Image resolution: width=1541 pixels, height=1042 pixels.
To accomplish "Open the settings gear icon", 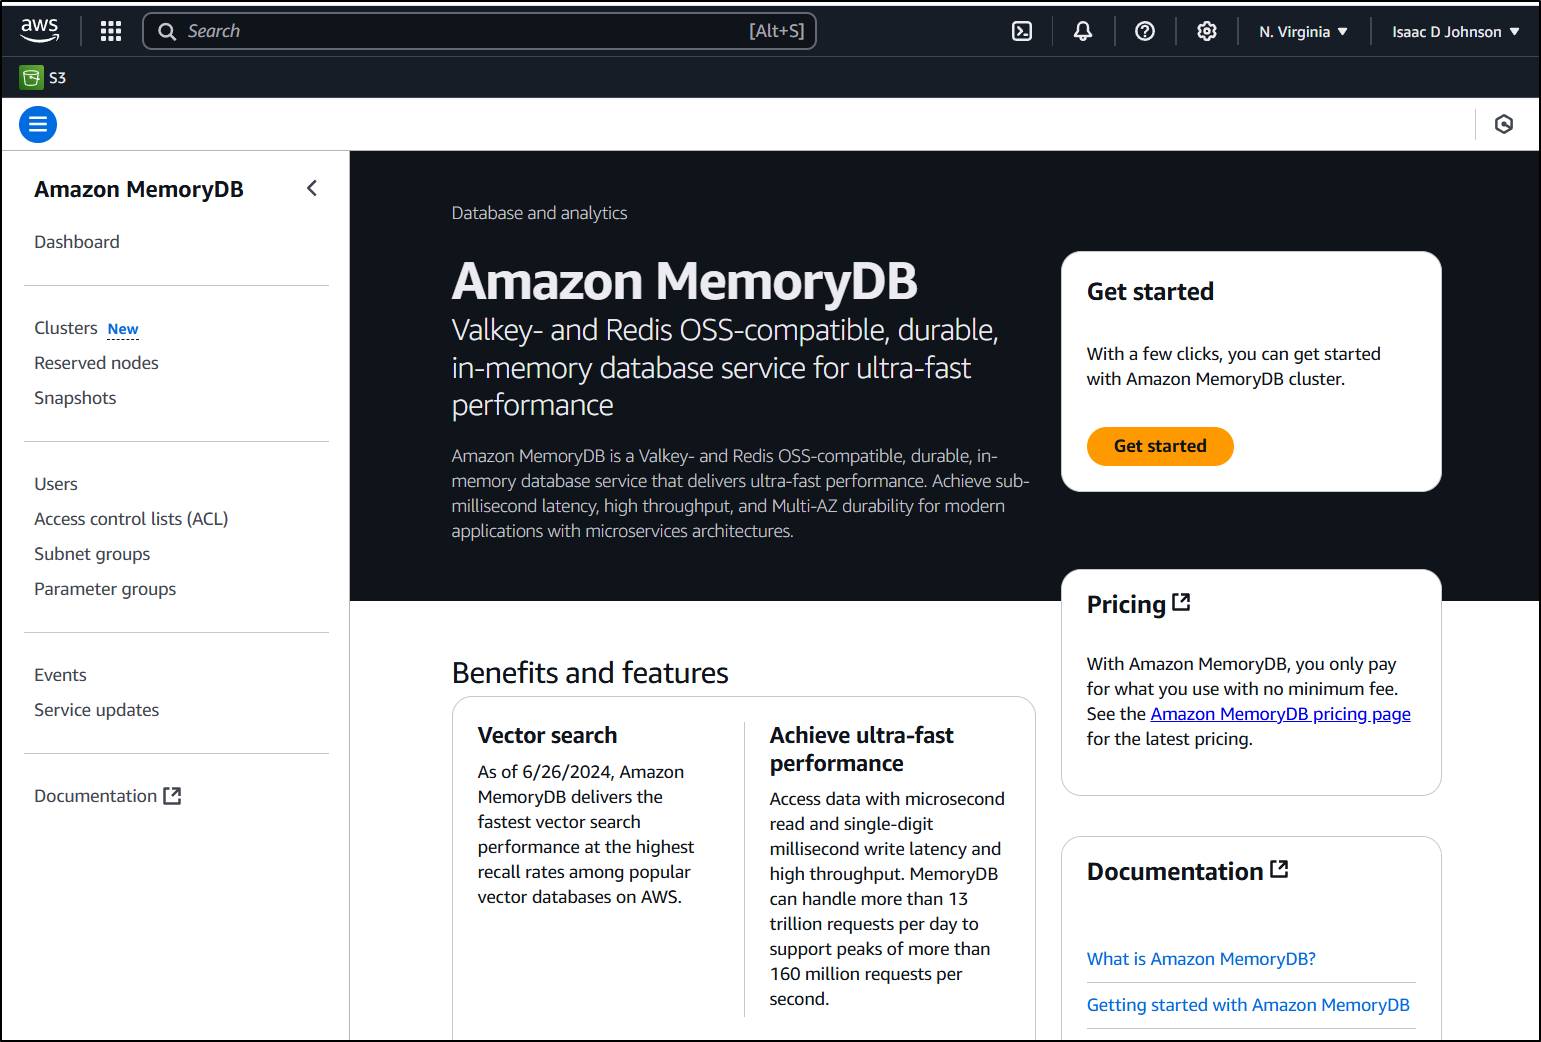I will click(1207, 31).
